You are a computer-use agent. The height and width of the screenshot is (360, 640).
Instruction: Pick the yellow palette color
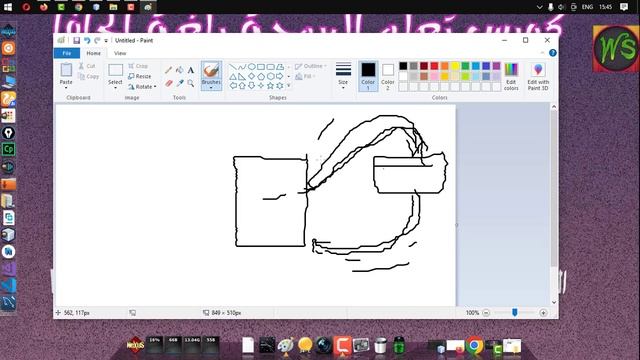point(455,66)
